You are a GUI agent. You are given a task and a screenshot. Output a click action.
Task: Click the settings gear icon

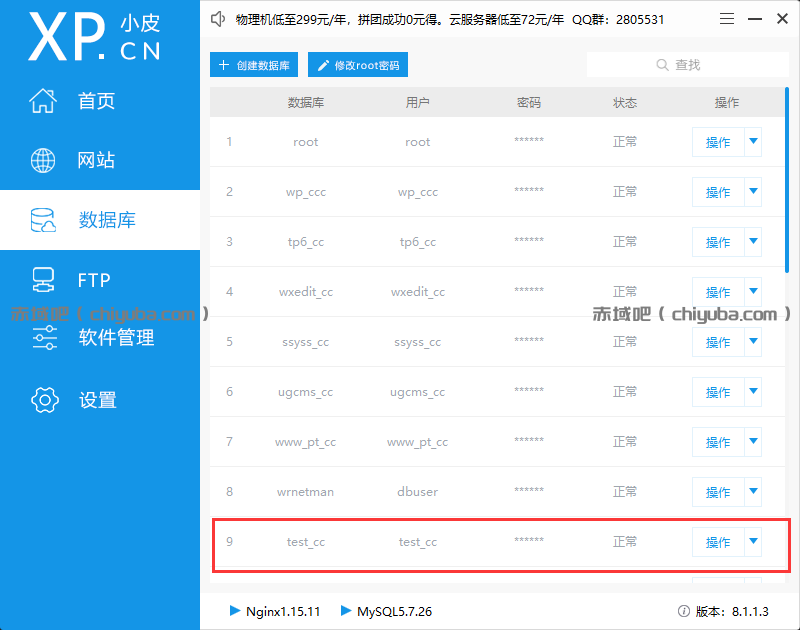(45, 400)
